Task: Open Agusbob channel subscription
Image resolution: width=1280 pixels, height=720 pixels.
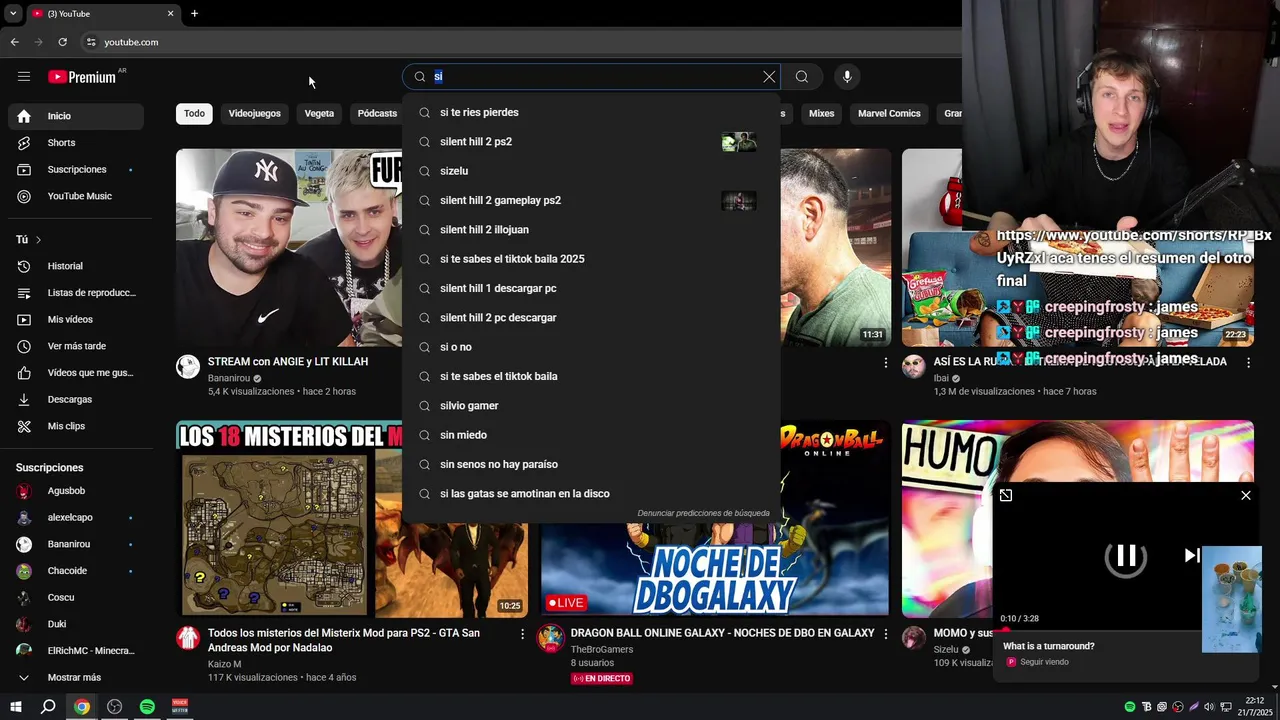Action: click(x=76, y=491)
